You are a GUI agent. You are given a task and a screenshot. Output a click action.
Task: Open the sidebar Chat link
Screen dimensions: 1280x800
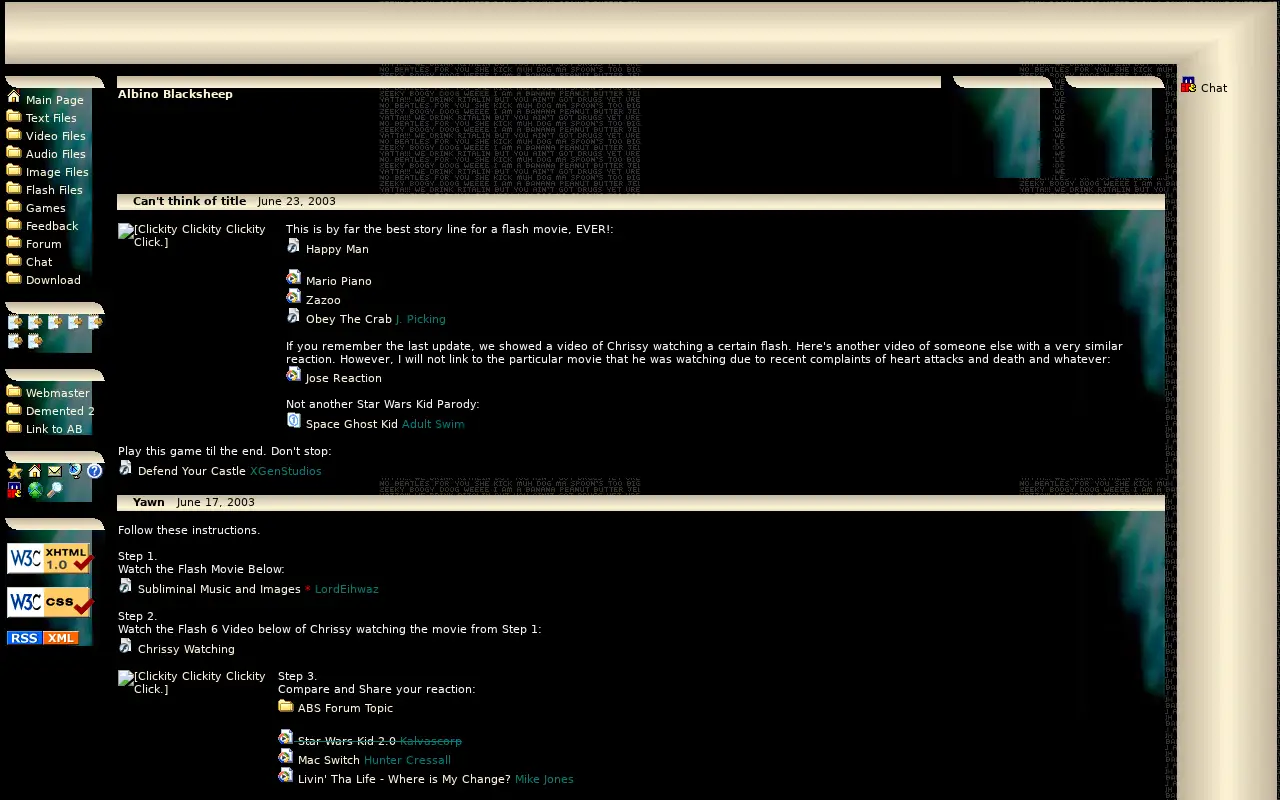[x=39, y=262]
